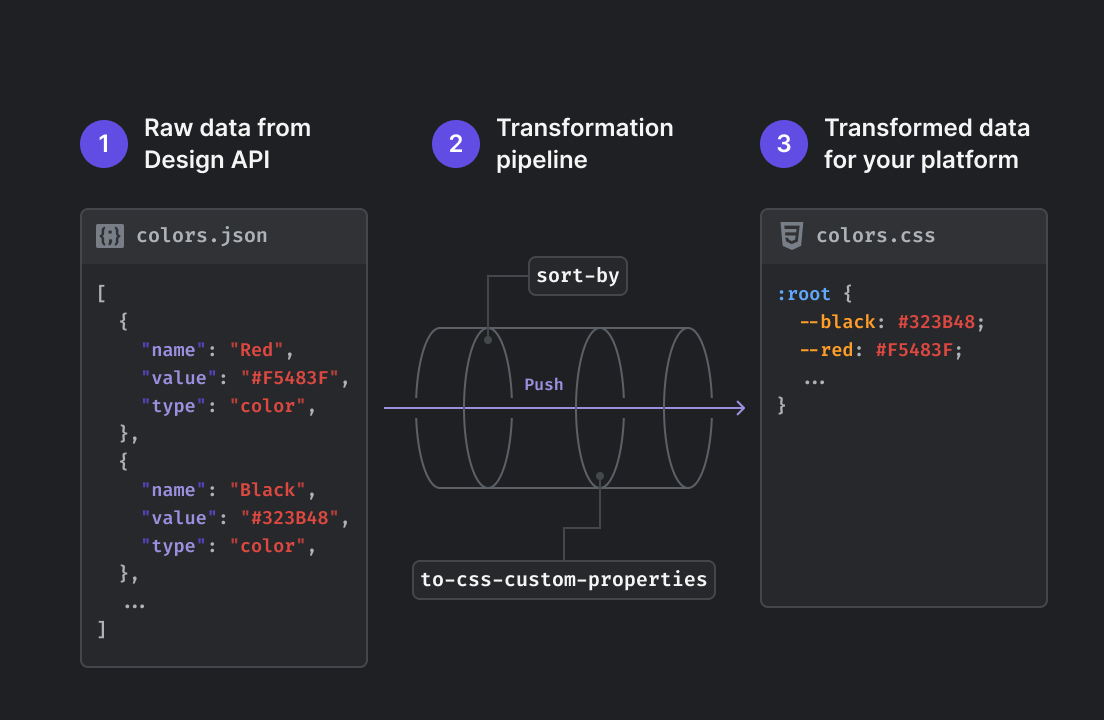Click the "Raw data from Design API" heading
Viewport: 1104px width, 720px height.
pyautogui.click(x=227, y=144)
